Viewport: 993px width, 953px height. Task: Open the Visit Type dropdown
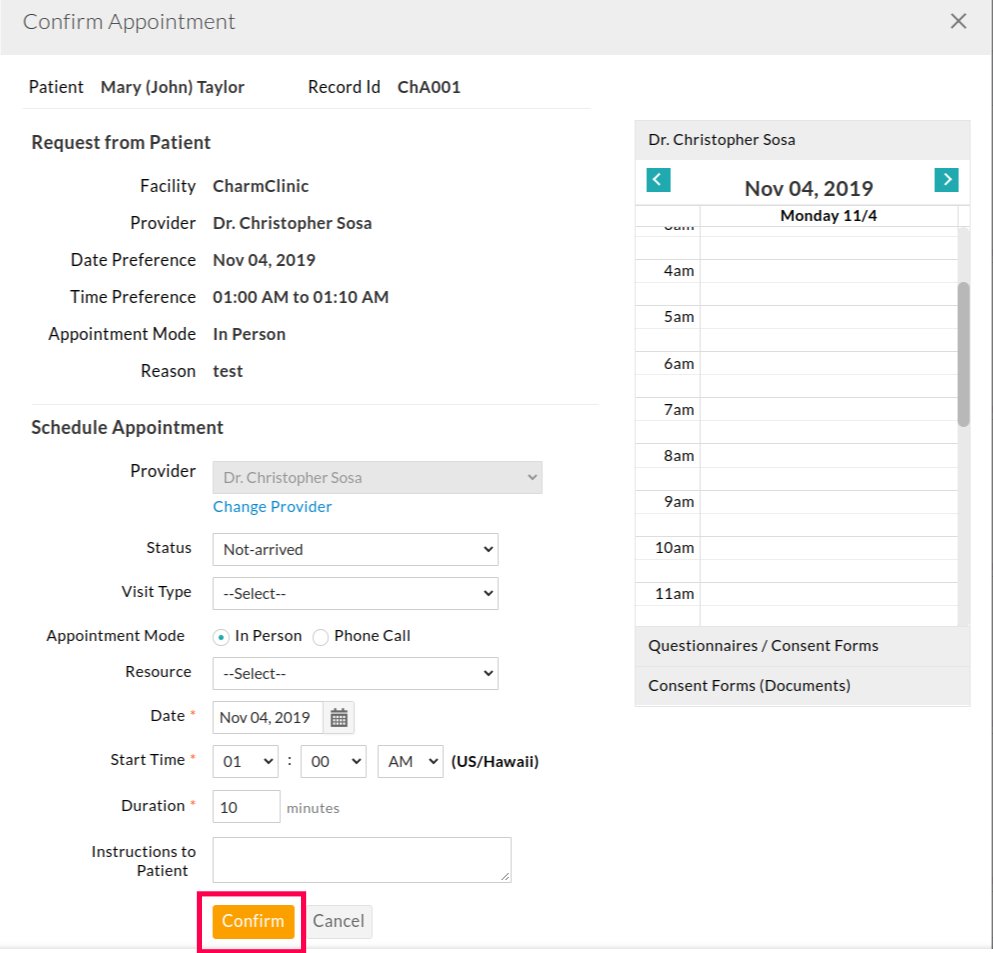tap(355, 593)
